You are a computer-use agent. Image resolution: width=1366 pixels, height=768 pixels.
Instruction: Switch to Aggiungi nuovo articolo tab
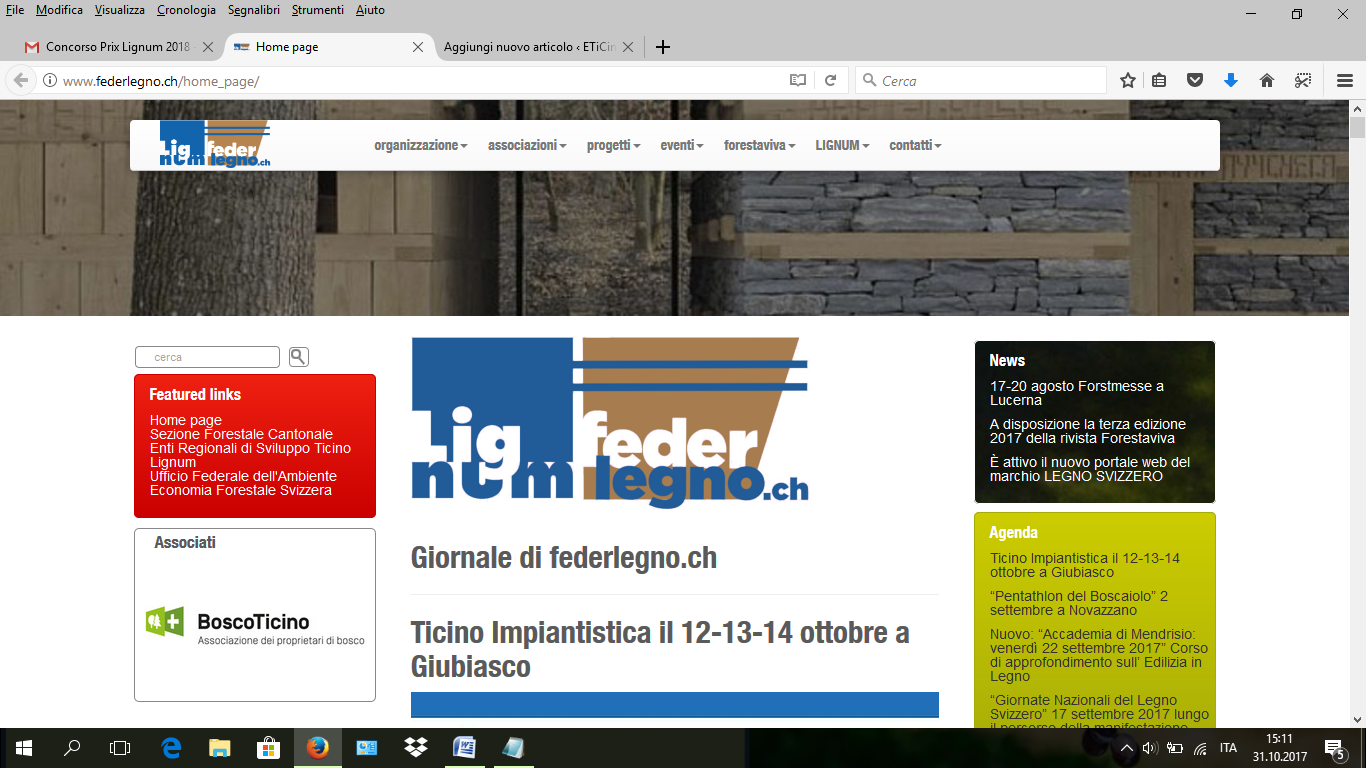538,47
